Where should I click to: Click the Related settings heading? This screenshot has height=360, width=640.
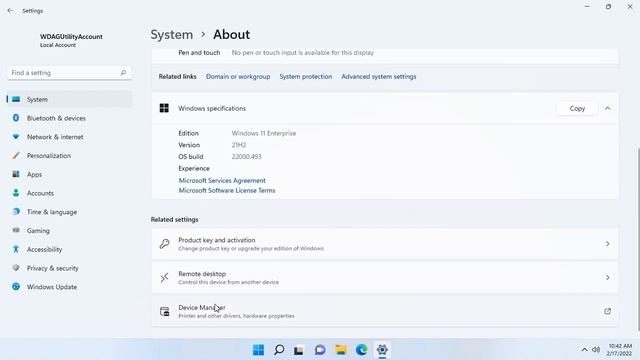tap(174, 220)
